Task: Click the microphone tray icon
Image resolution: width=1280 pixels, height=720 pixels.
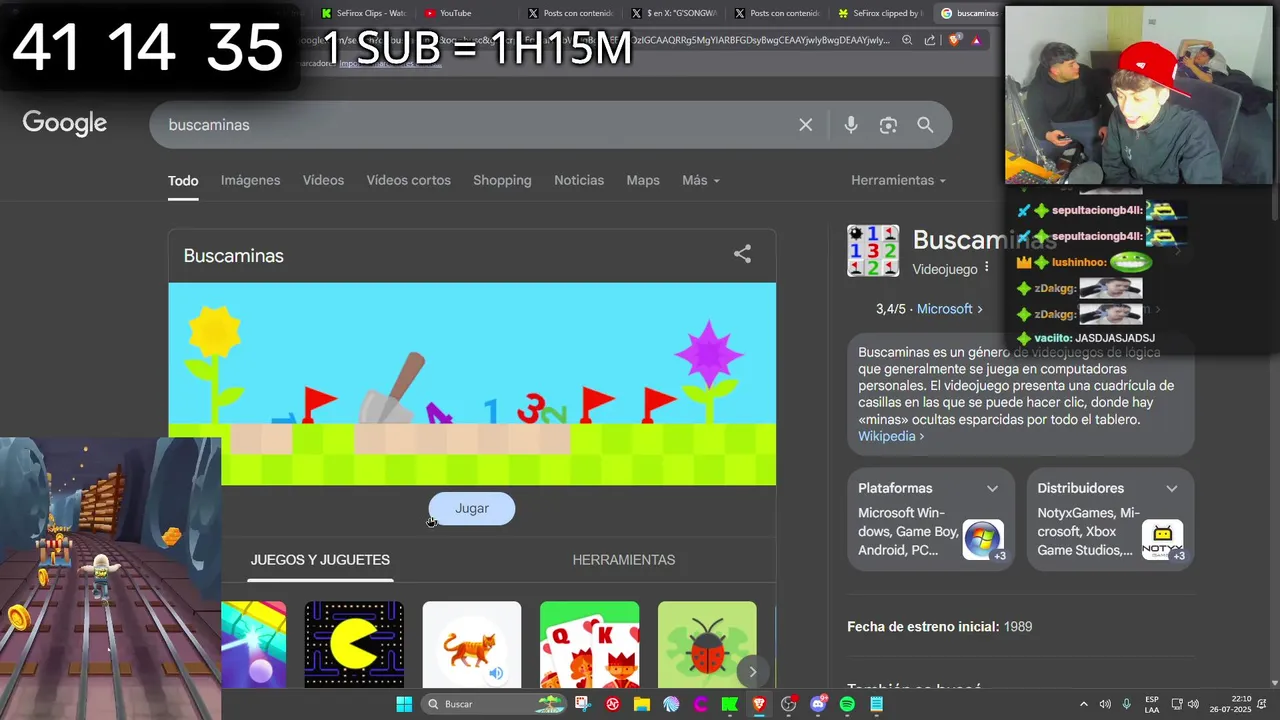Action: 1127,704
